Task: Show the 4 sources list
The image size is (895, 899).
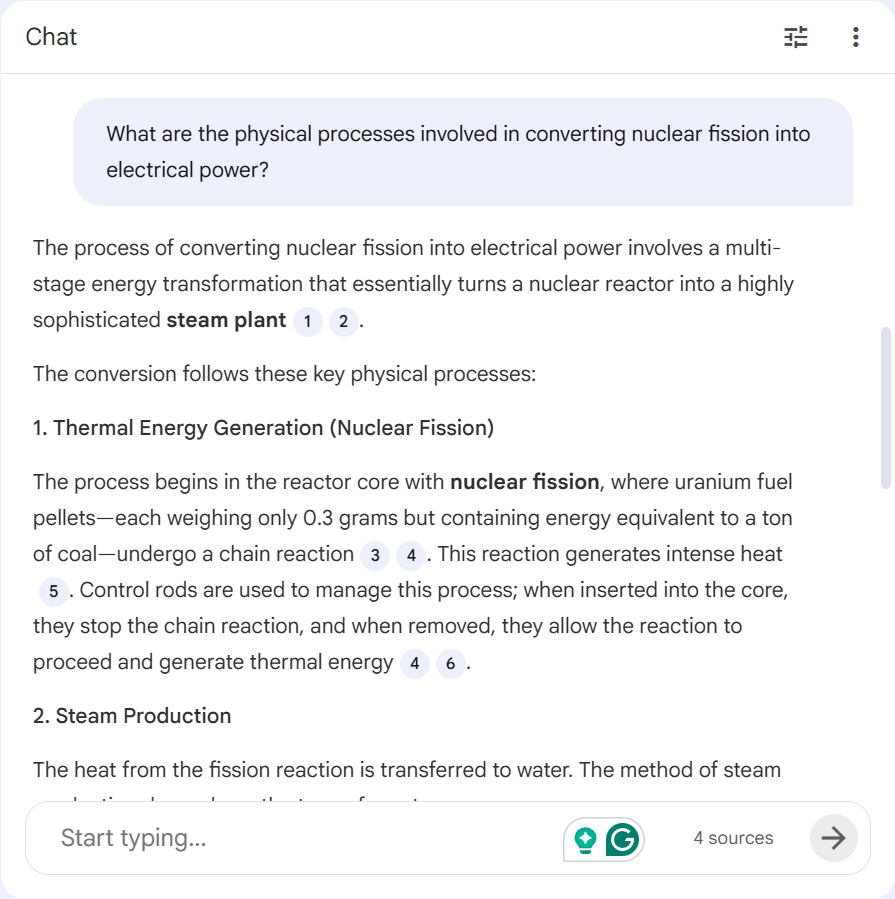Action: tap(733, 838)
